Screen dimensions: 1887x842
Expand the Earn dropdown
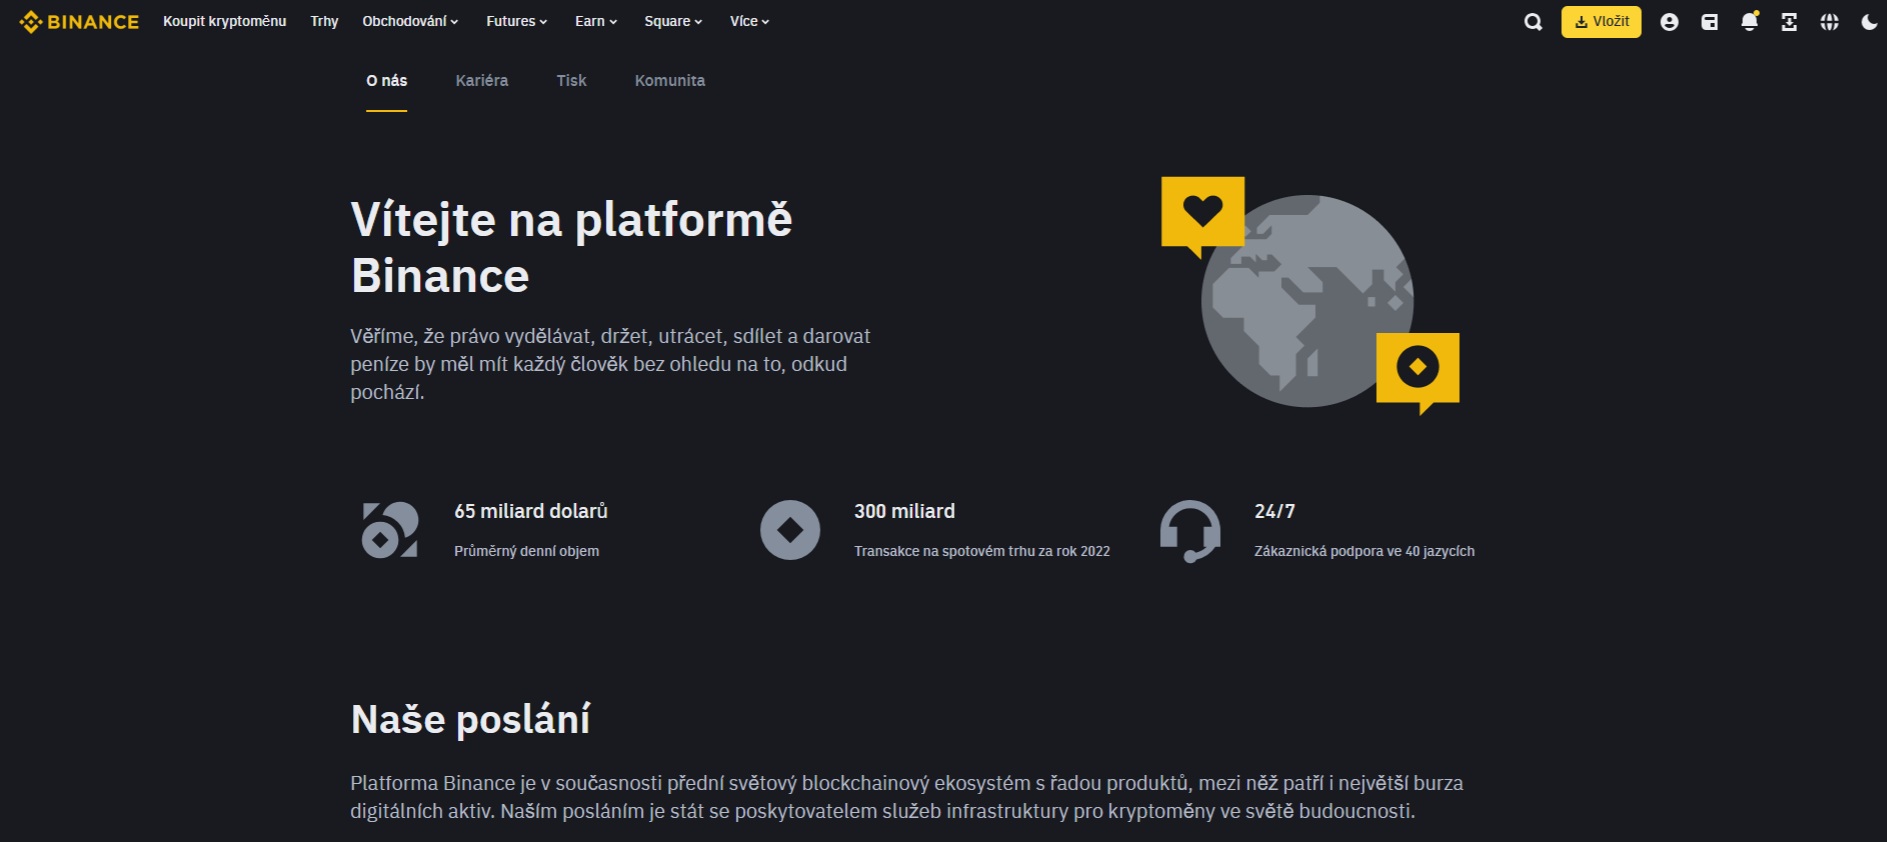point(596,21)
